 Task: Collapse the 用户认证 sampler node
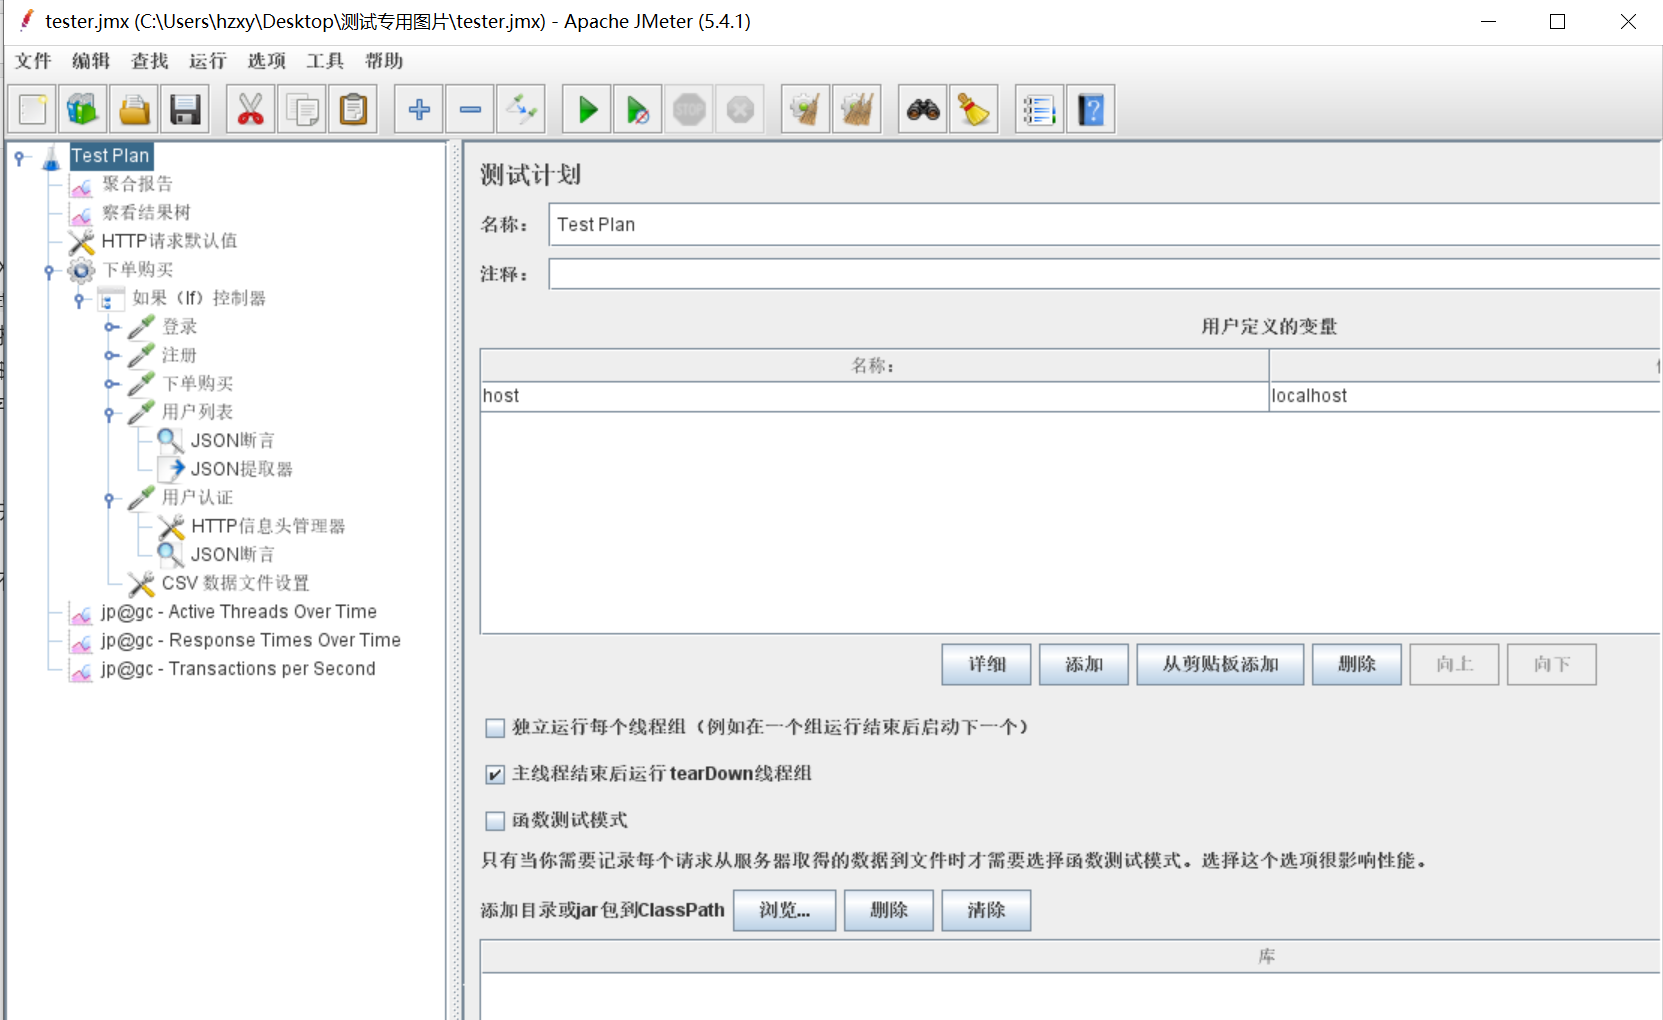tap(110, 499)
